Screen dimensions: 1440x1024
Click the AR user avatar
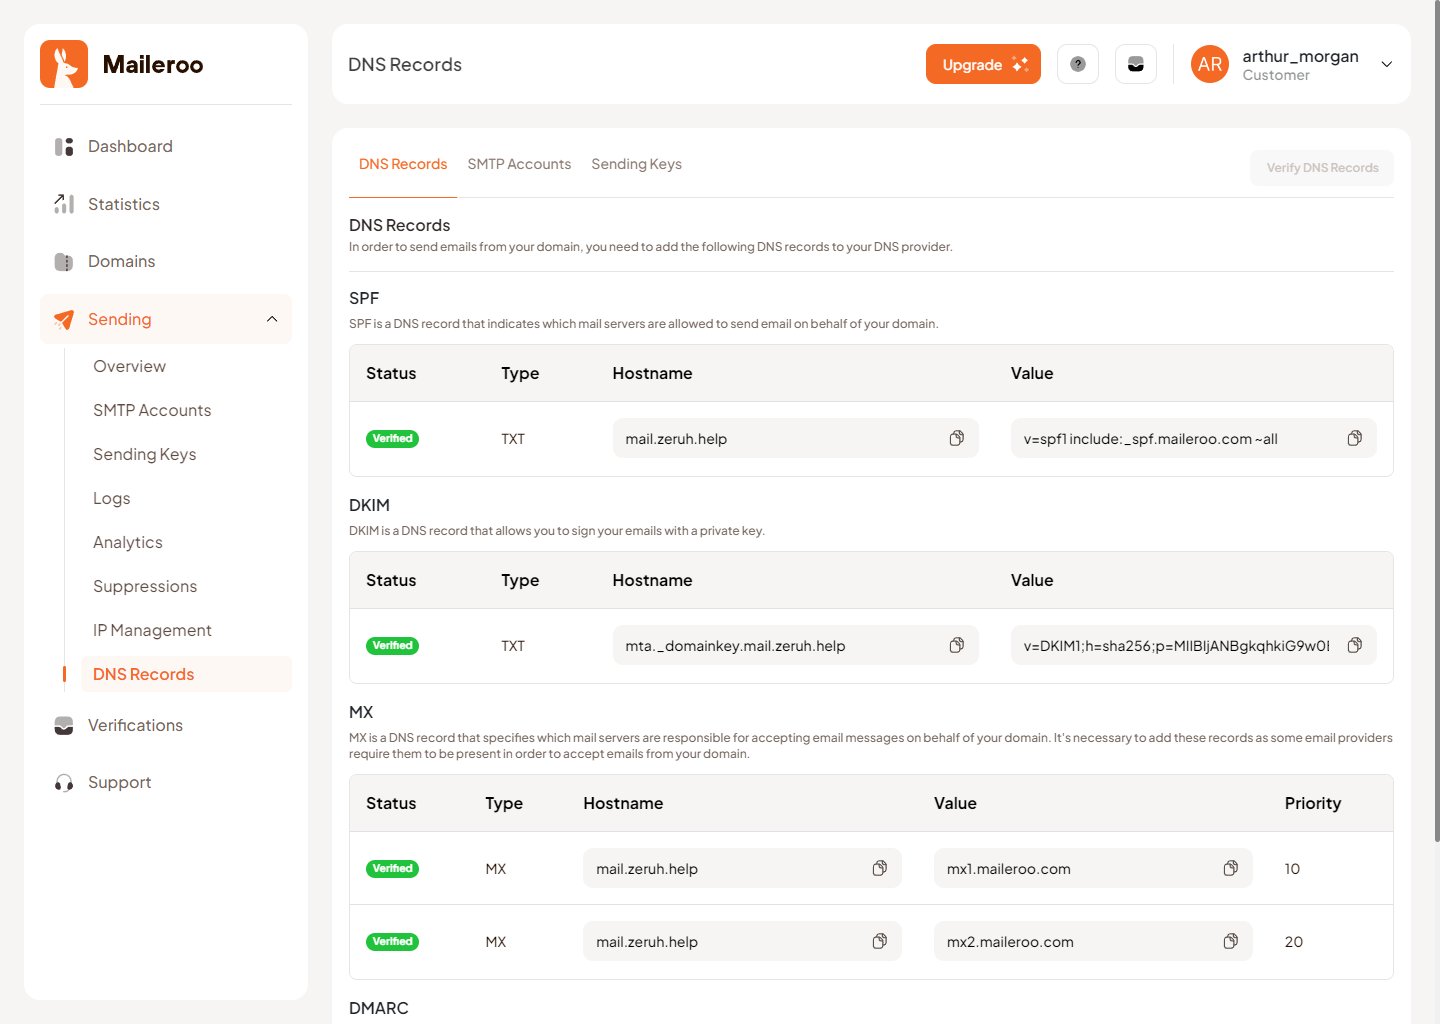click(x=1210, y=64)
